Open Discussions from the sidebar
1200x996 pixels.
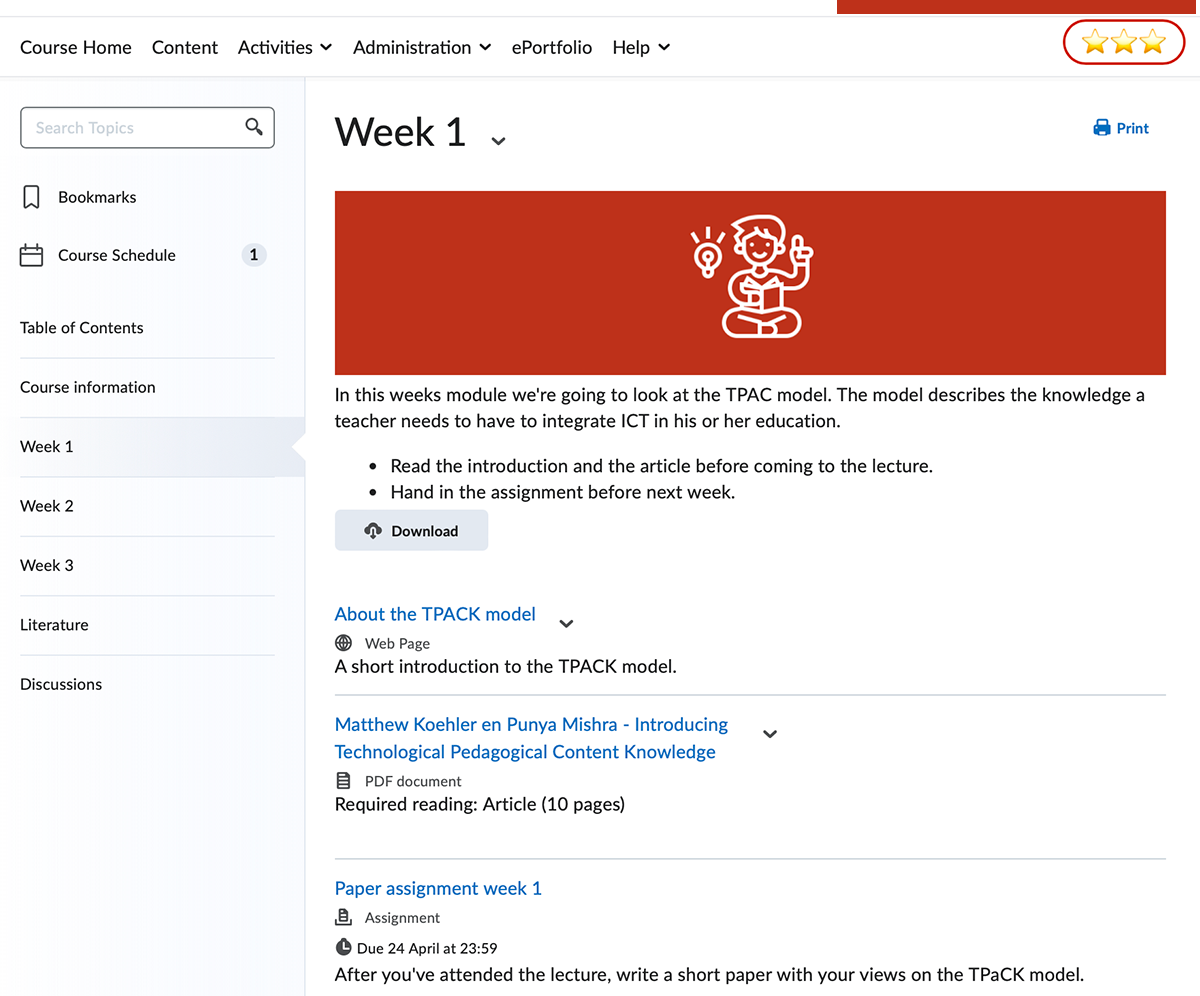click(61, 684)
